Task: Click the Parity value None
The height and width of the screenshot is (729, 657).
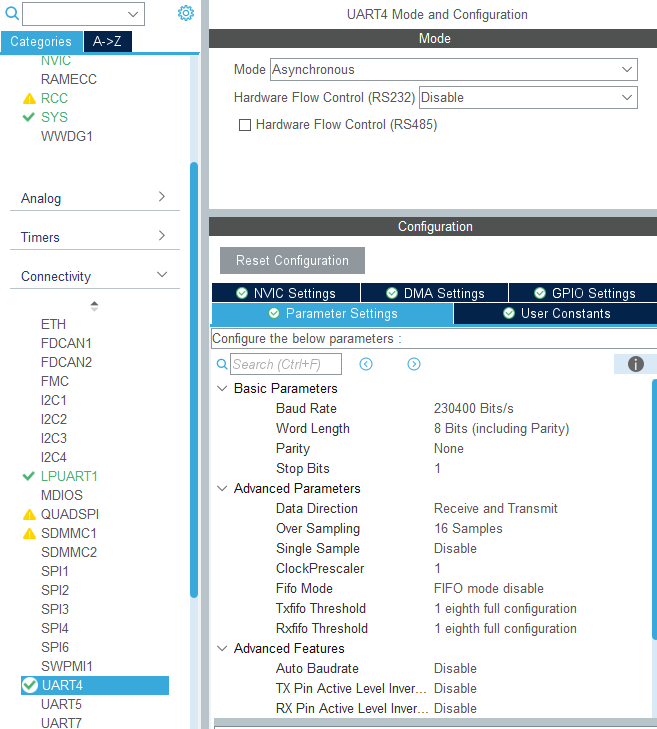Action: point(449,449)
